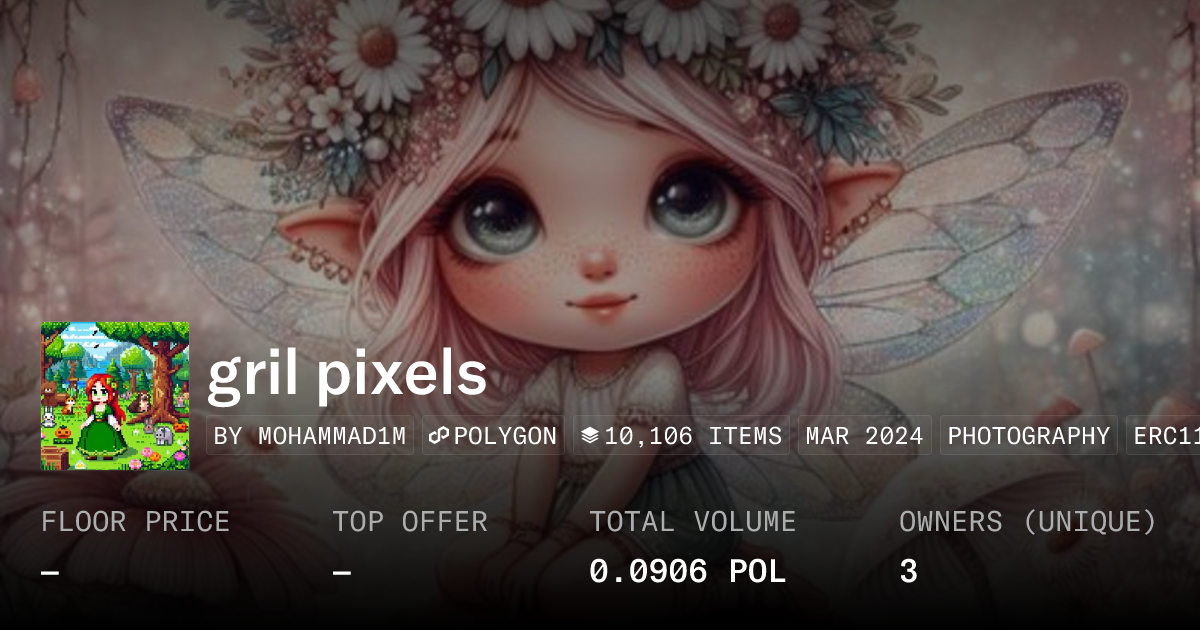Screen dimensions: 1200x630
Task: Select the POLYGON chain badge text
Action: (x=505, y=436)
